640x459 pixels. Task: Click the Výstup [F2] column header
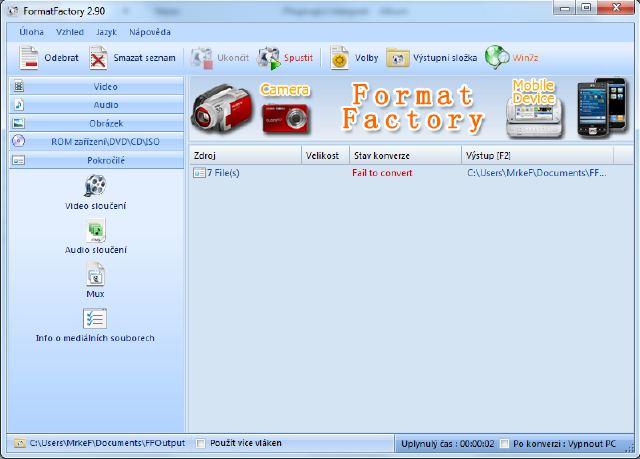pyautogui.click(x=538, y=155)
